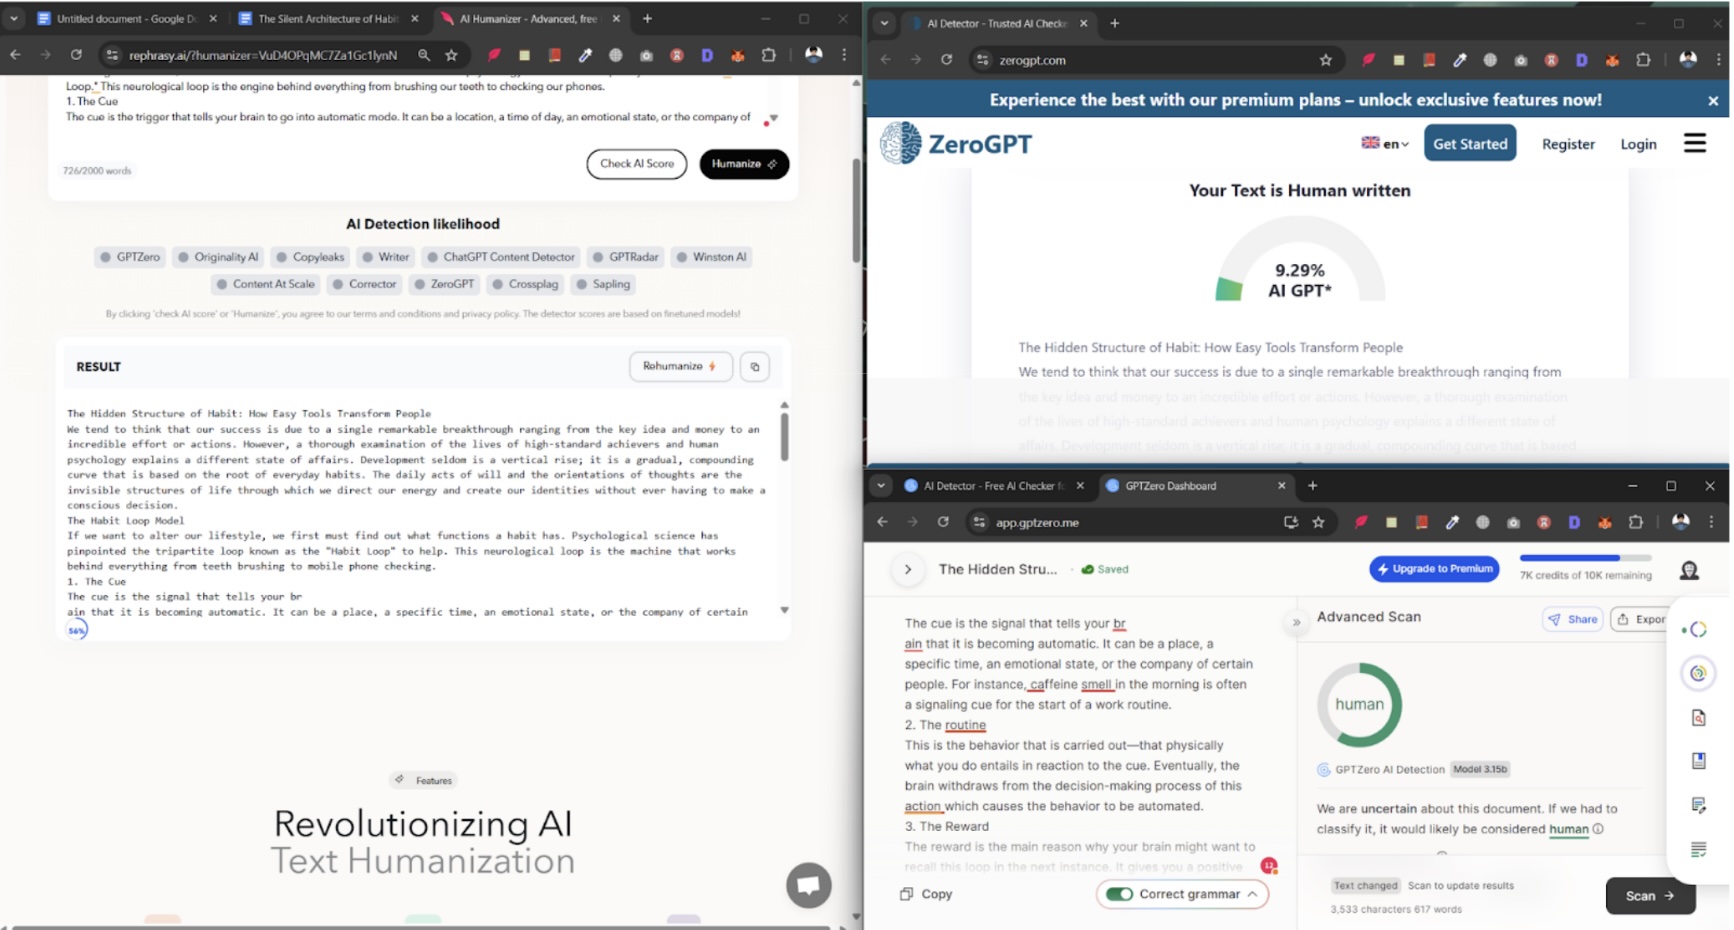Click the Humanize button in Rephrasy
This screenshot has height=930, width=1734.
744,164
